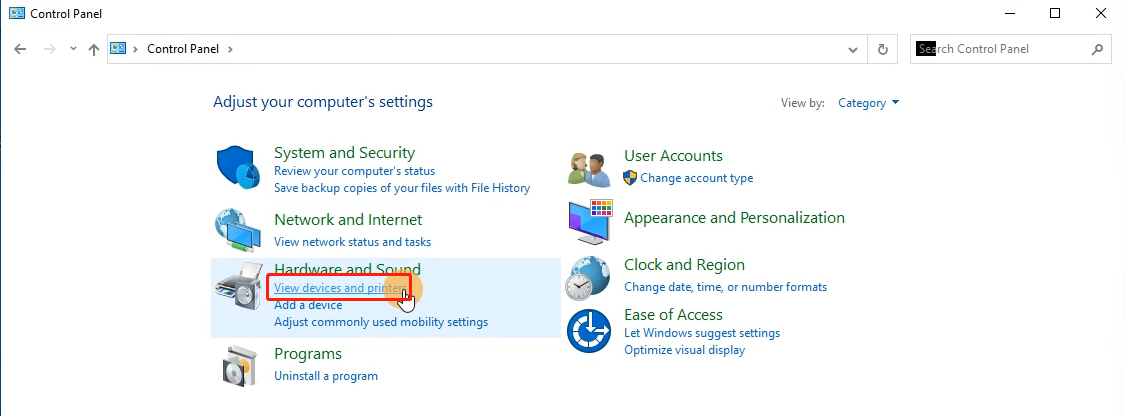
Task: Click the Add a device link
Action: pyautogui.click(x=308, y=305)
